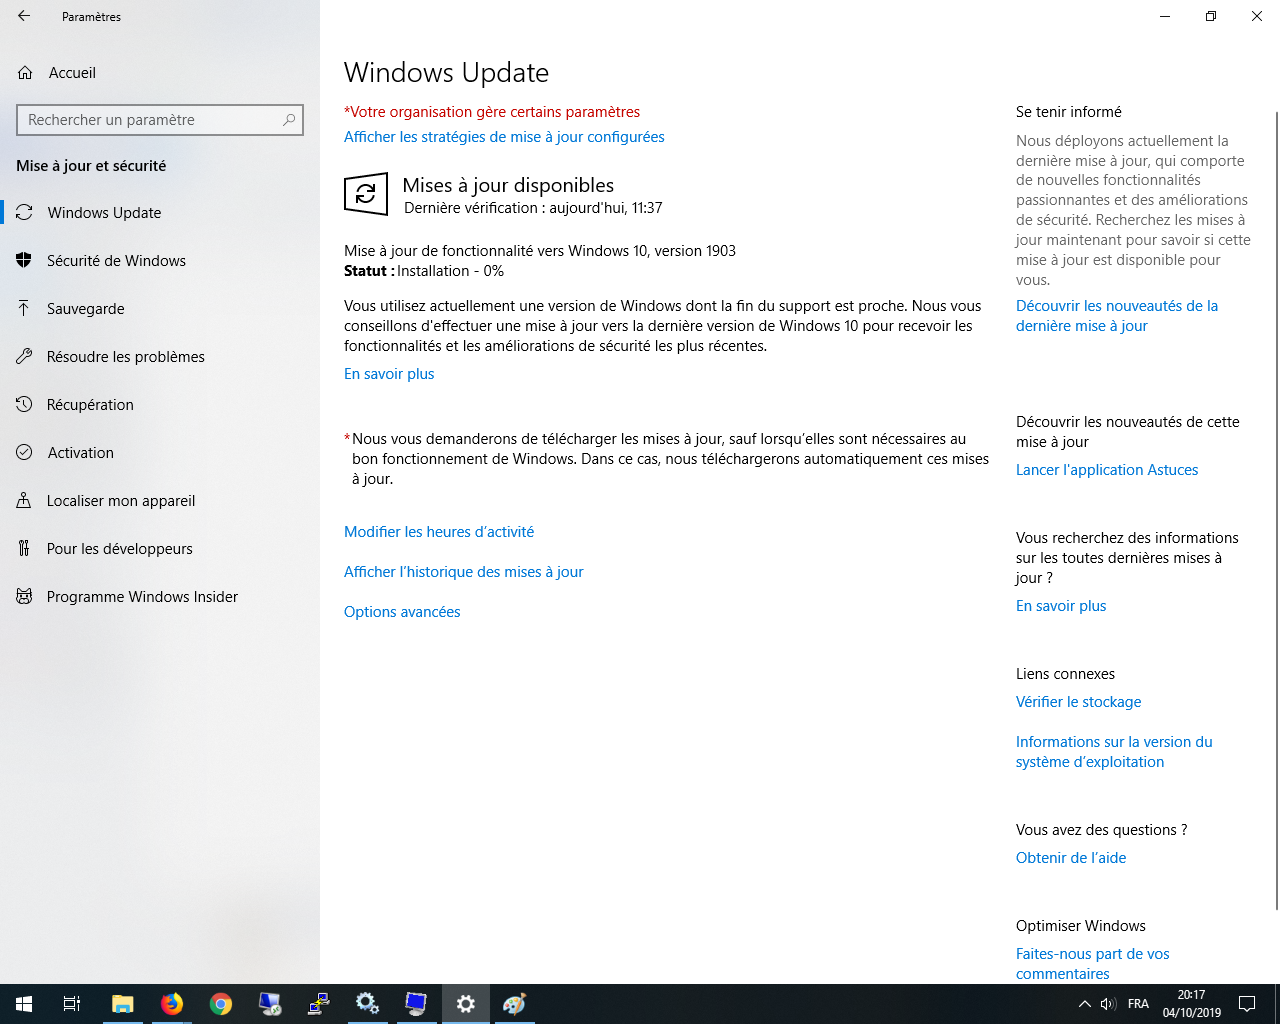Image resolution: width=1280 pixels, height=1024 pixels.
Task: Click the taskbar clock showing 20:17
Action: pyautogui.click(x=1191, y=1004)
